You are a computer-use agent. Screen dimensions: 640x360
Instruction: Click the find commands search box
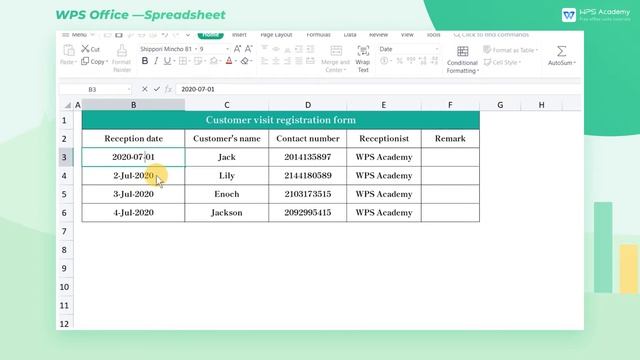(491, 35)
